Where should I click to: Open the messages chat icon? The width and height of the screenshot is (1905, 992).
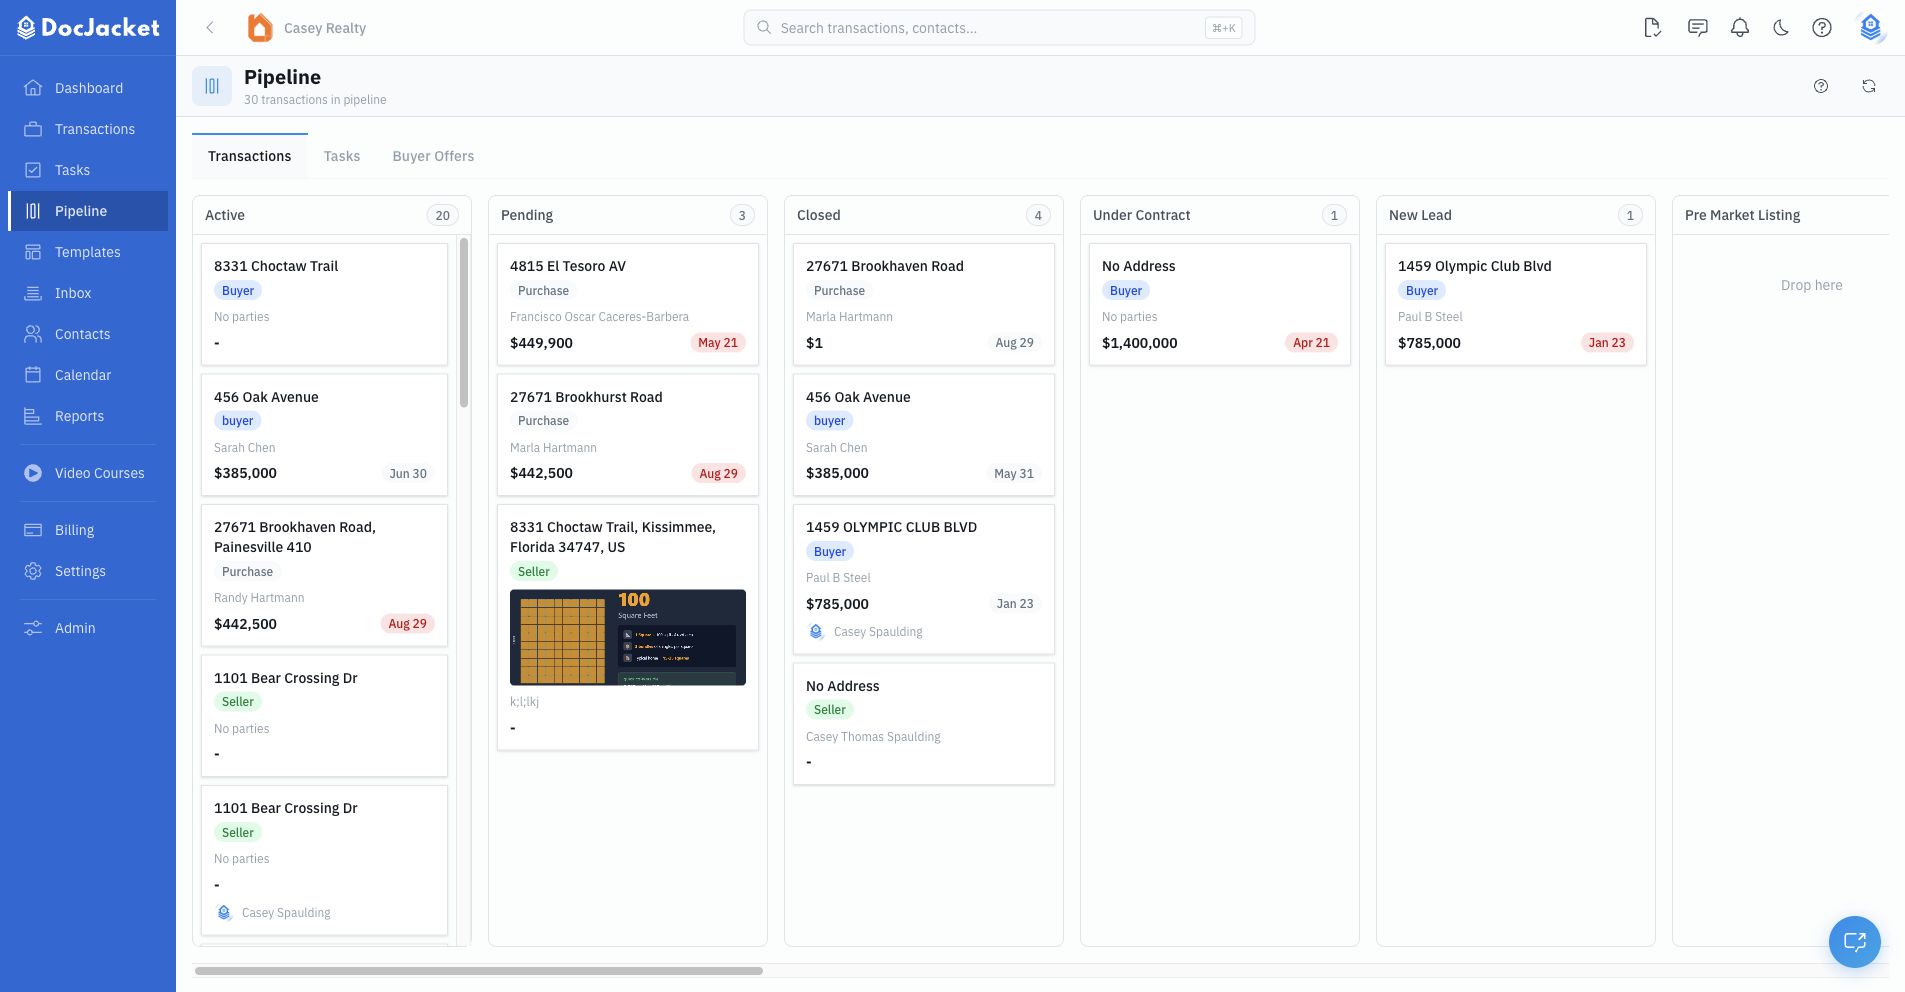point(1697,28)
